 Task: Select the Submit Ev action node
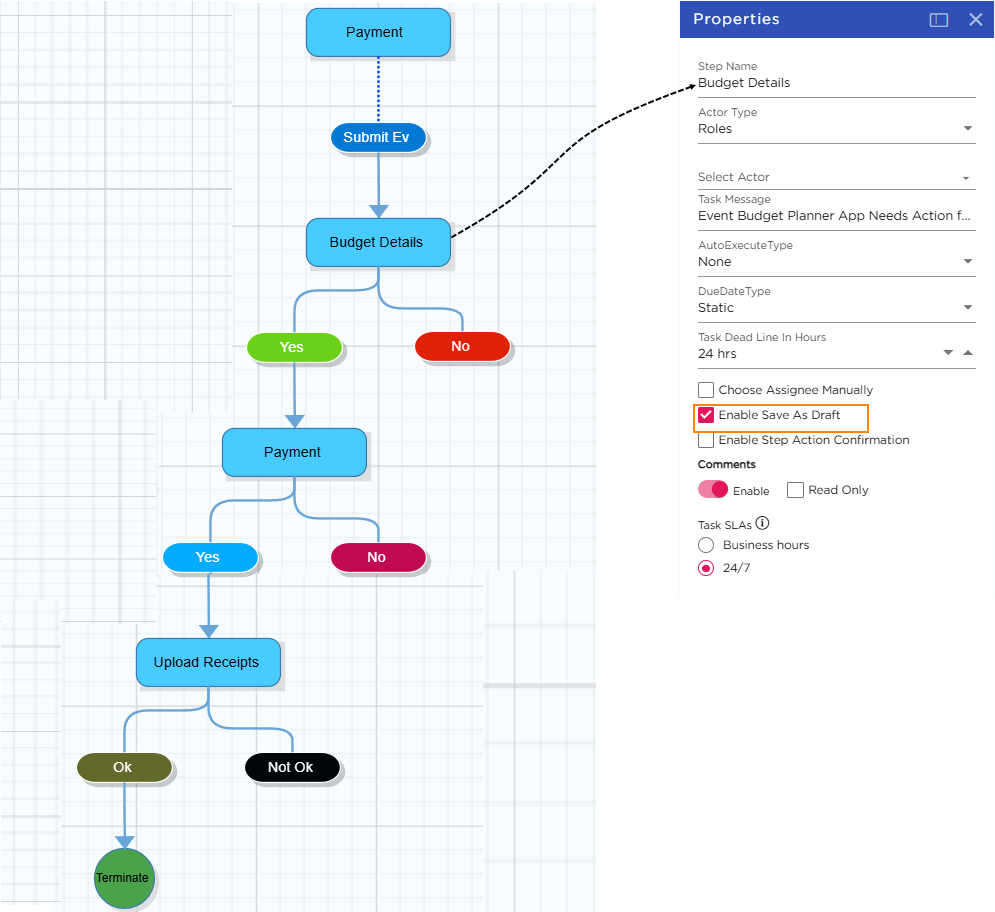coord(378,137)
